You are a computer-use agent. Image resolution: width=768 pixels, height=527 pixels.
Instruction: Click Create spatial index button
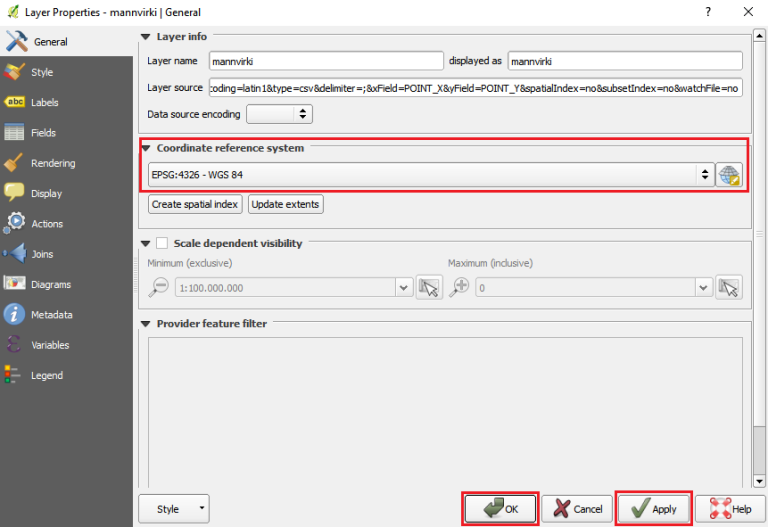click(x=195, y=204)
